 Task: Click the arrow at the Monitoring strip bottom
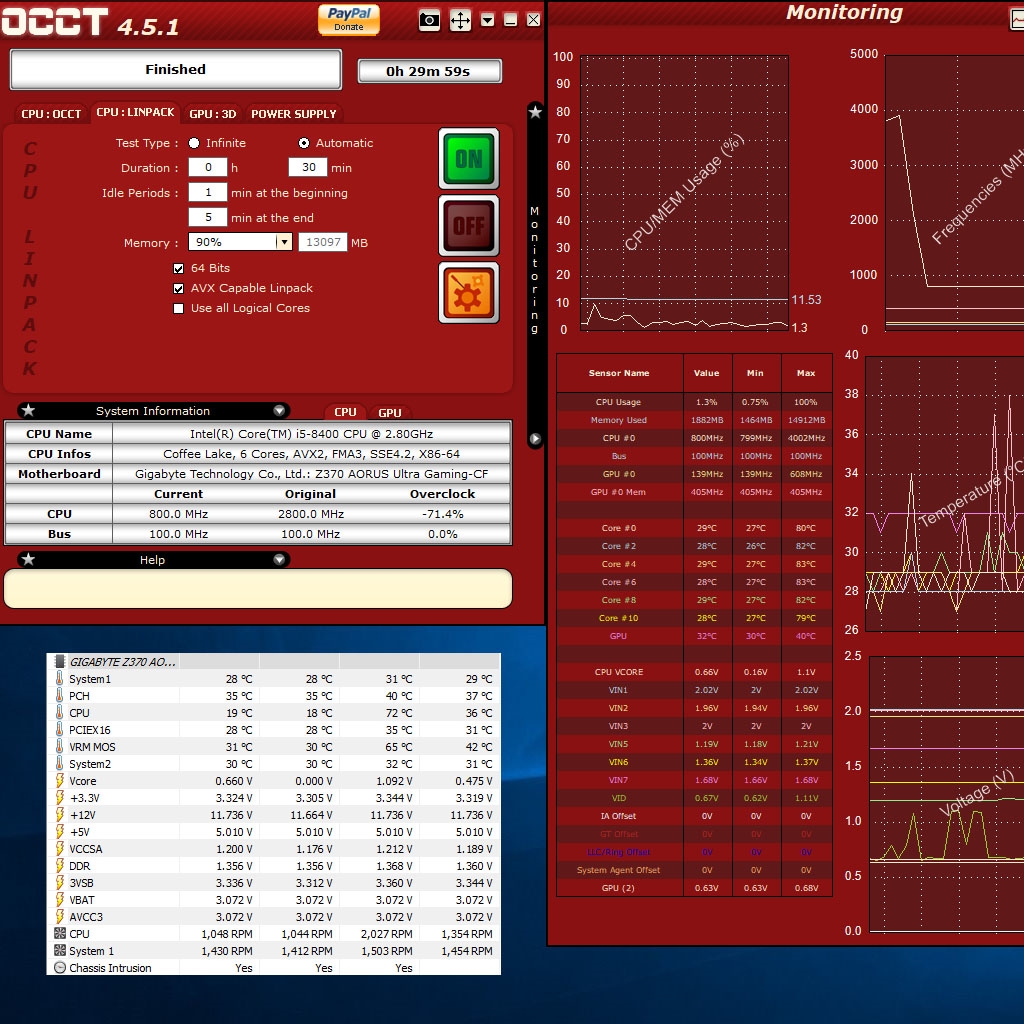[x=535, y=439]
